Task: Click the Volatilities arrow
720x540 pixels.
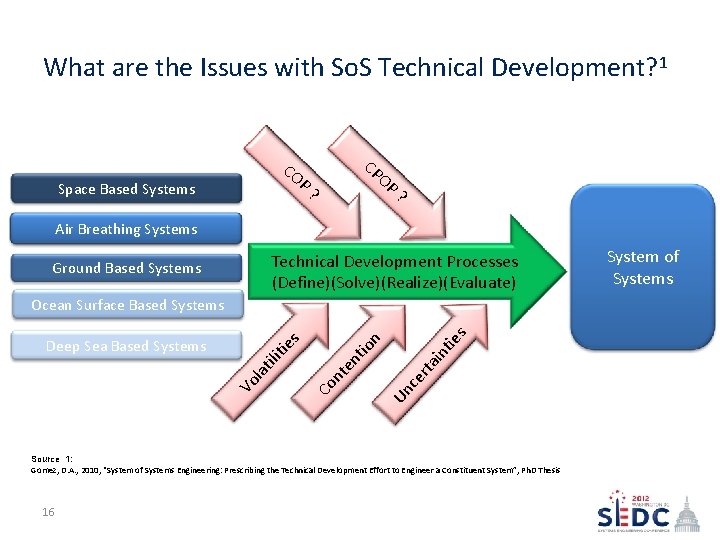Action: 271,362
